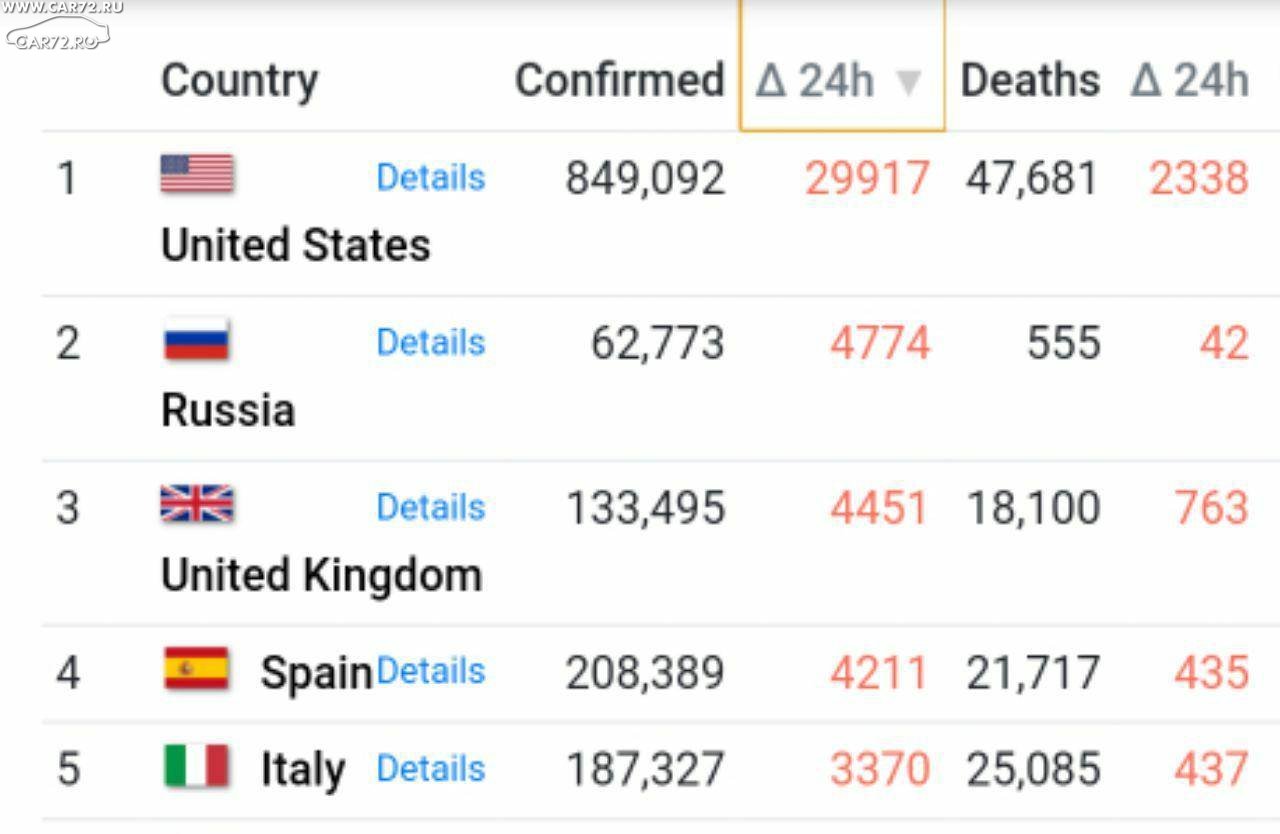
Task: Open Details link for Russia
Action: (431, 342)
